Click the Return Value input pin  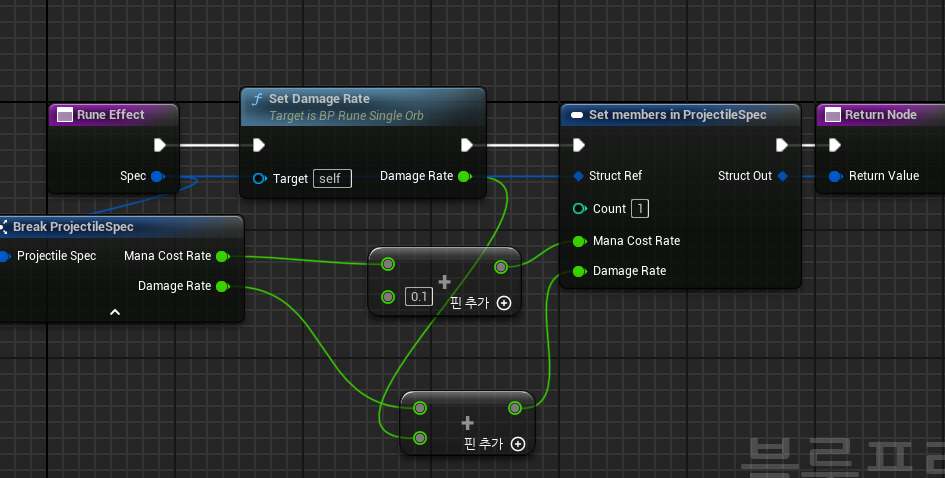pos(835,176)
